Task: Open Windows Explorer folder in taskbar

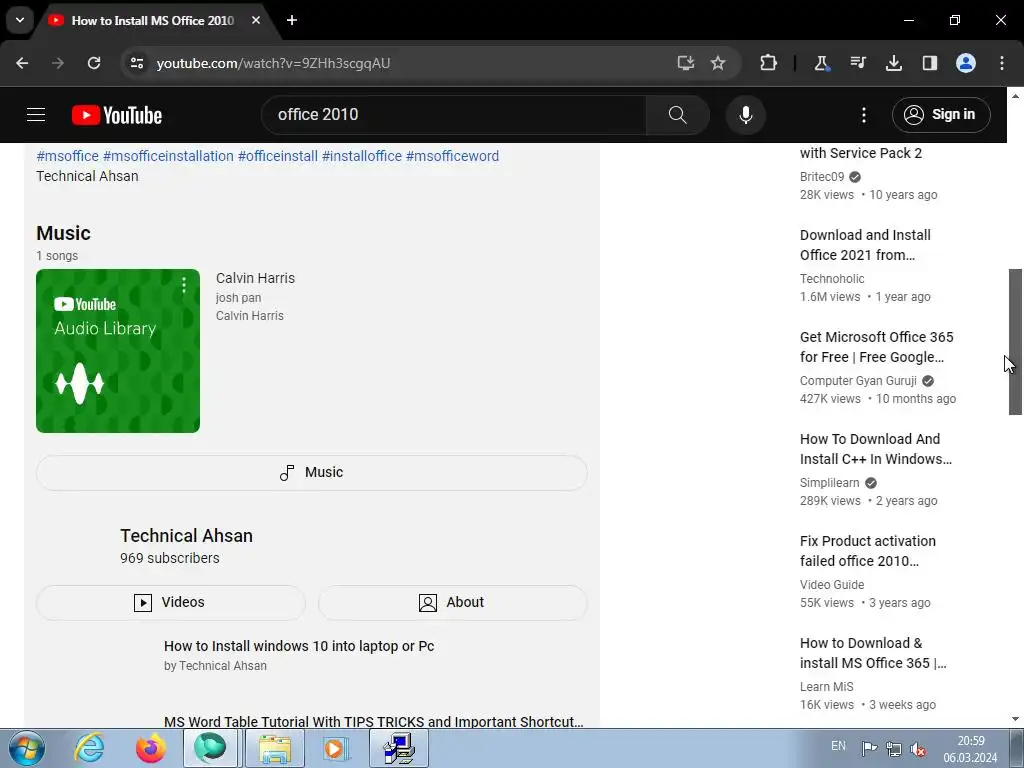Action: (x=275, y=748)
